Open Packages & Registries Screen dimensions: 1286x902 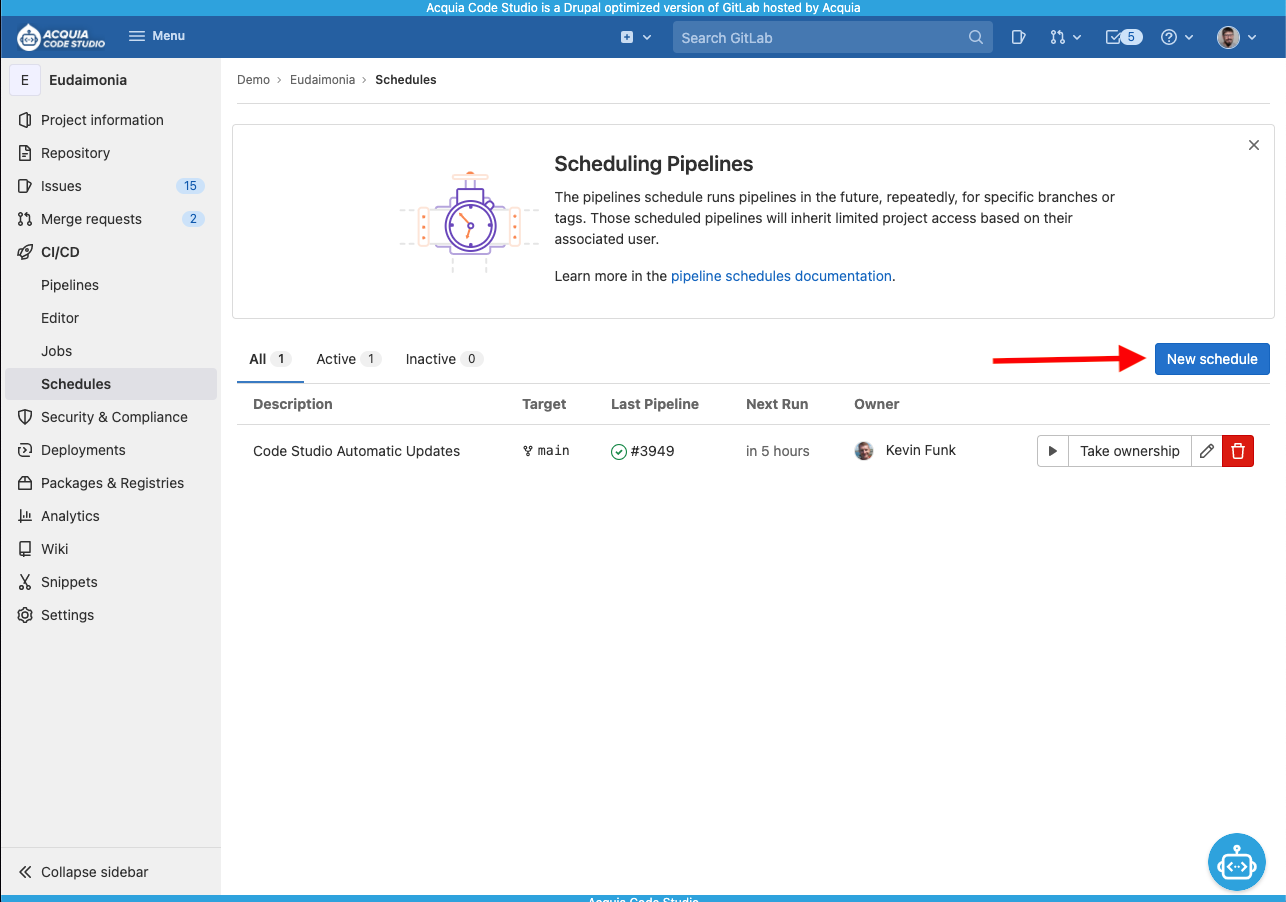pos(111,483)
